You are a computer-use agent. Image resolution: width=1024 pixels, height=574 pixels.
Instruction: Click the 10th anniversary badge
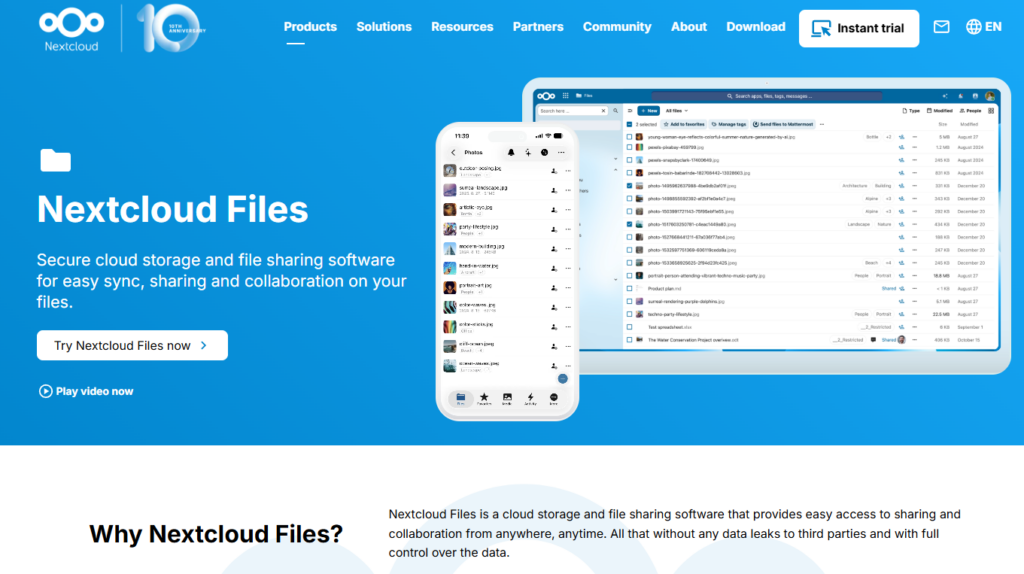point(171,28)
